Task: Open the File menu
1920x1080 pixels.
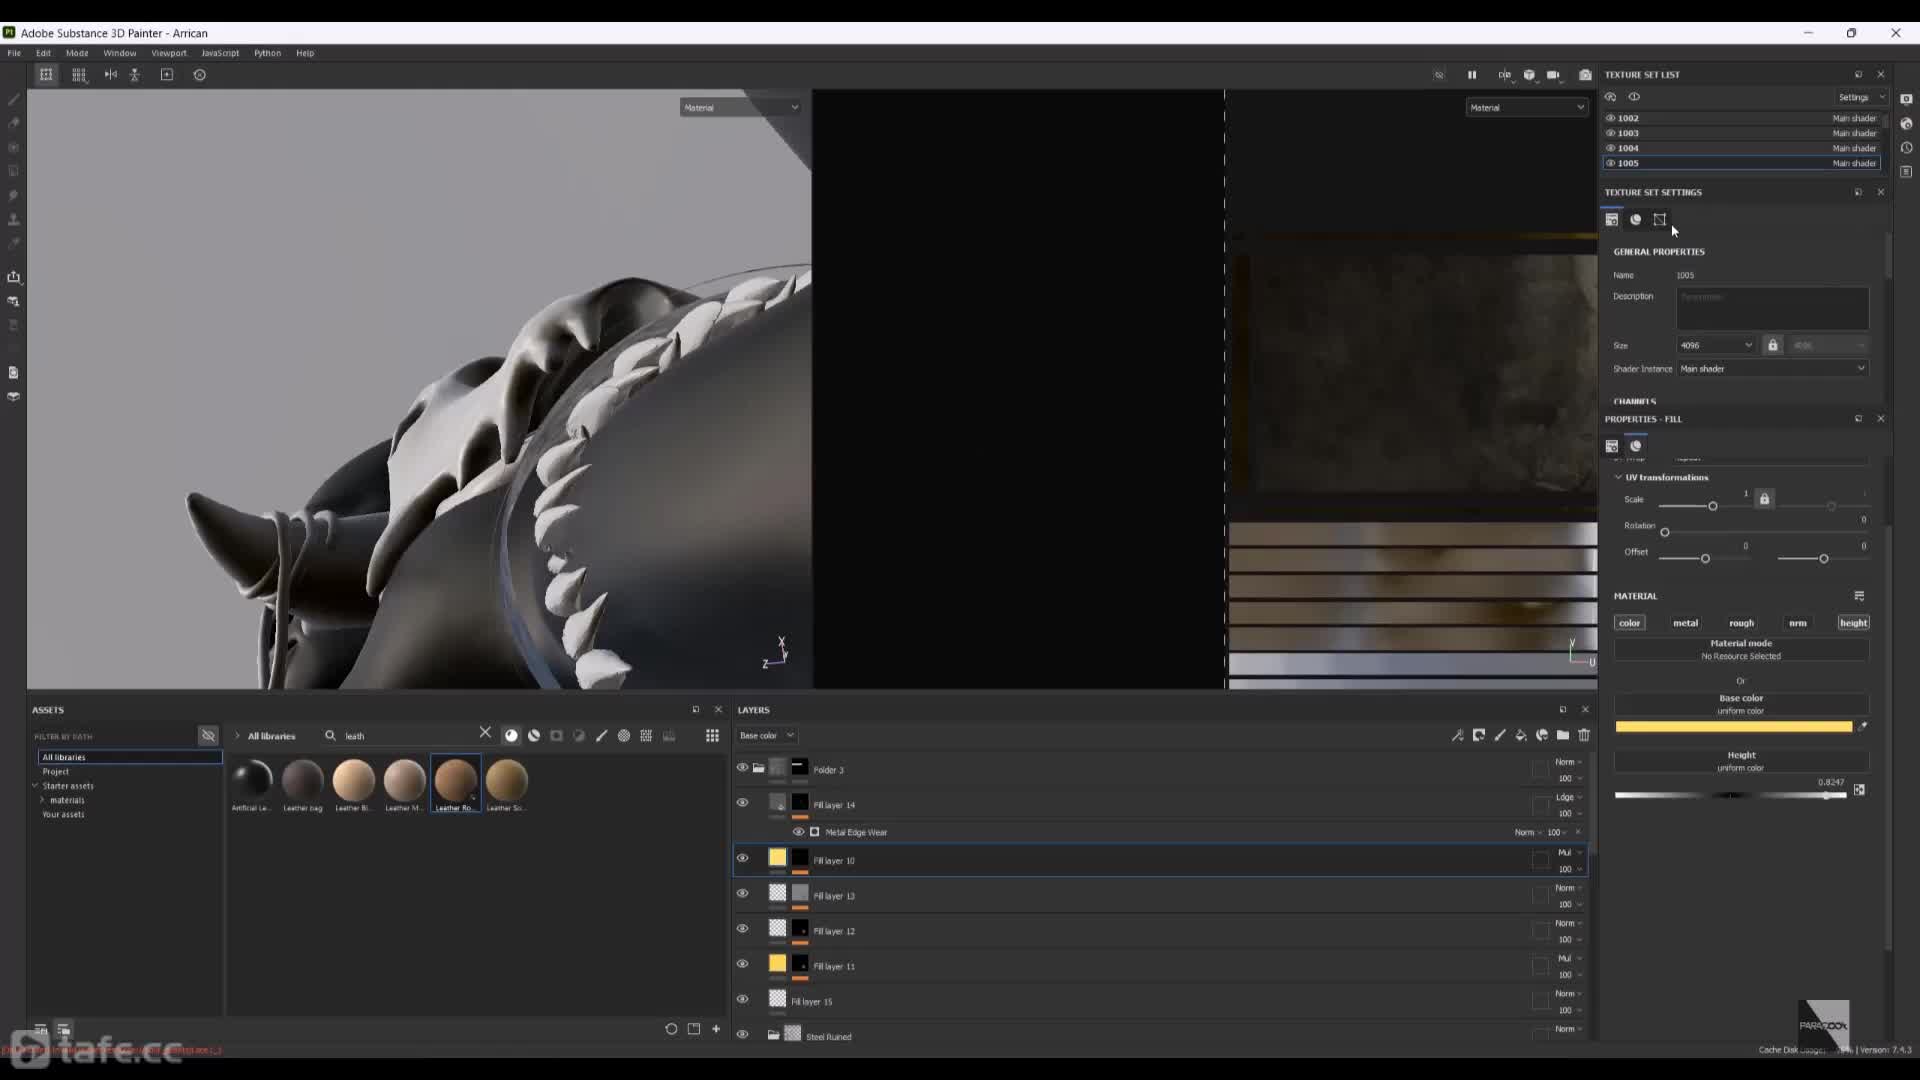Action: [14, 53]
